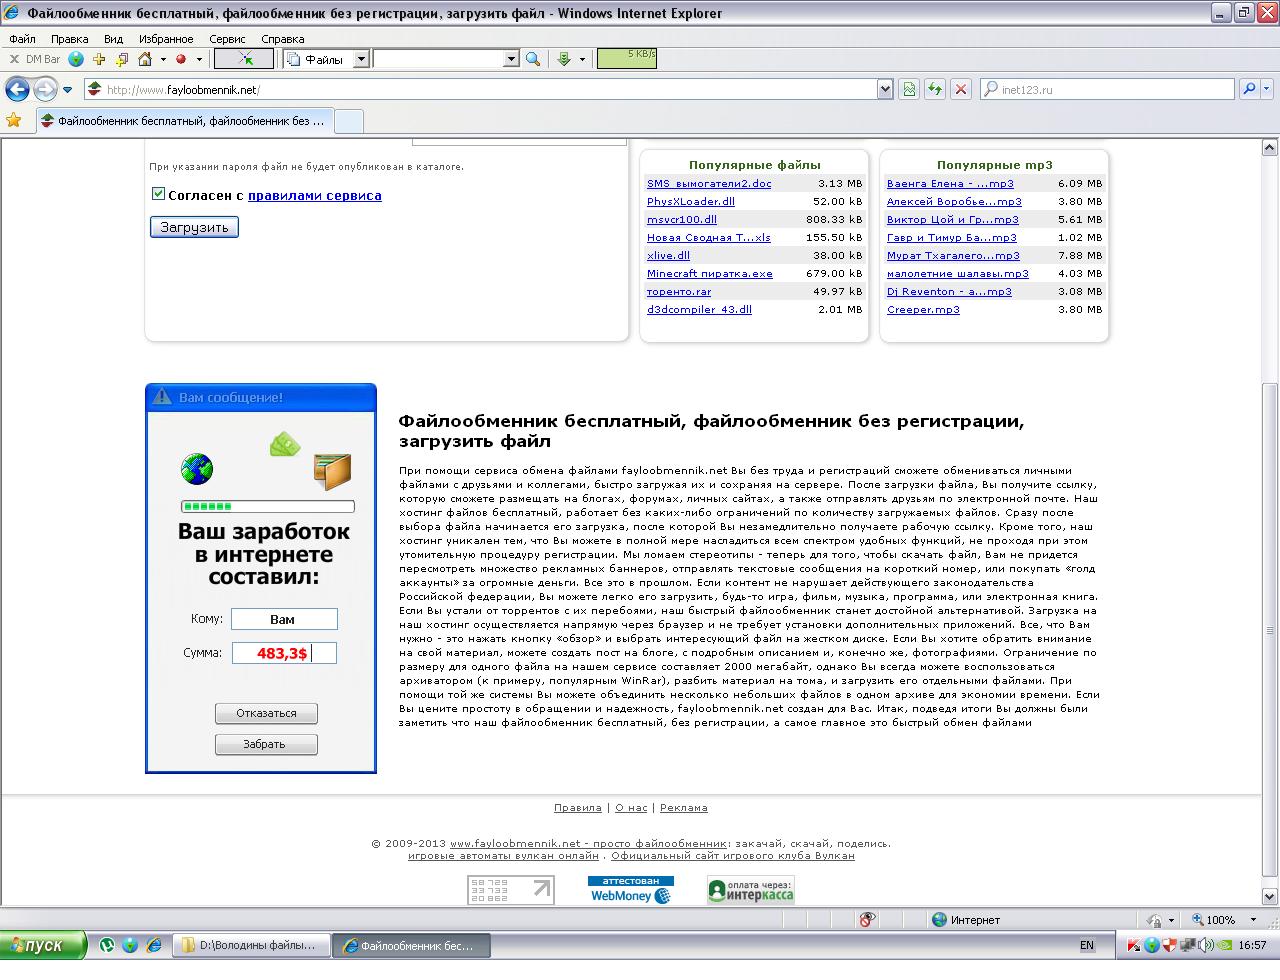
Task: Click Отказаться in the message popup
Action: tap(266, 713)
